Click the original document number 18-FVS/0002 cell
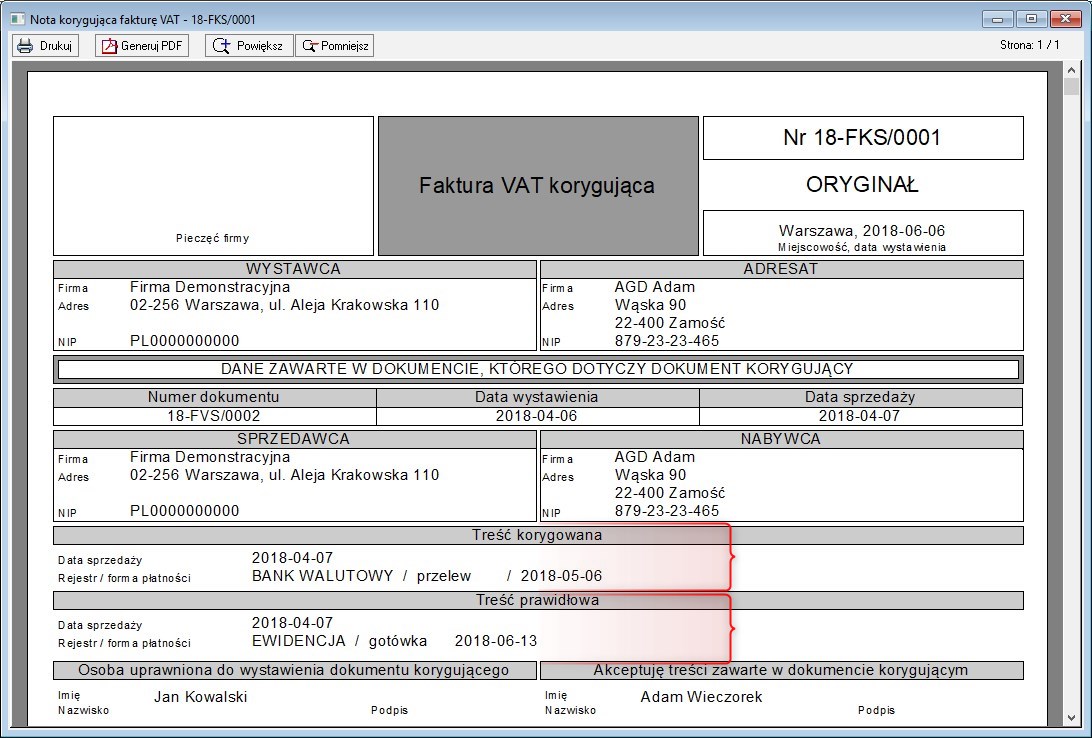The width and height of the screenshot is (1092, 738). click(x=214, y=416)
